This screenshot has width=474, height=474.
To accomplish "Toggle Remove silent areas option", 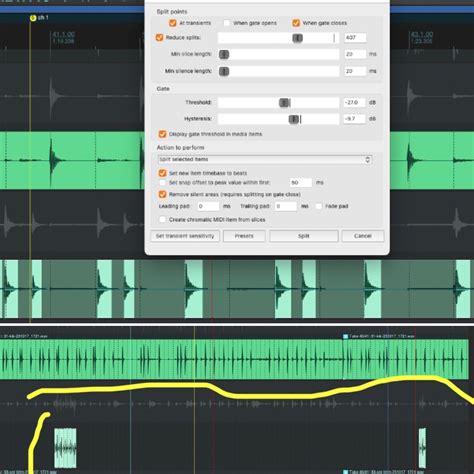I will pyautogui.click(x=162, y=194).
